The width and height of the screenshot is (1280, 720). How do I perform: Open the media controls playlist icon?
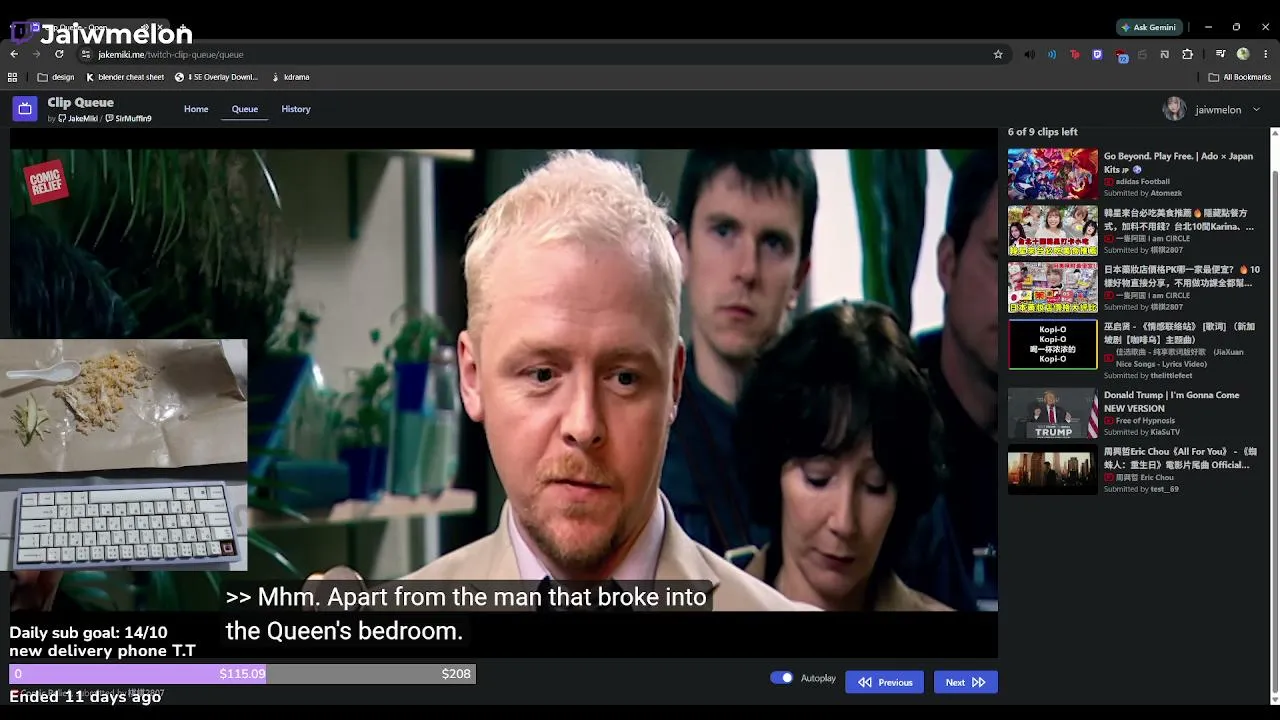tap(1221, 54)
